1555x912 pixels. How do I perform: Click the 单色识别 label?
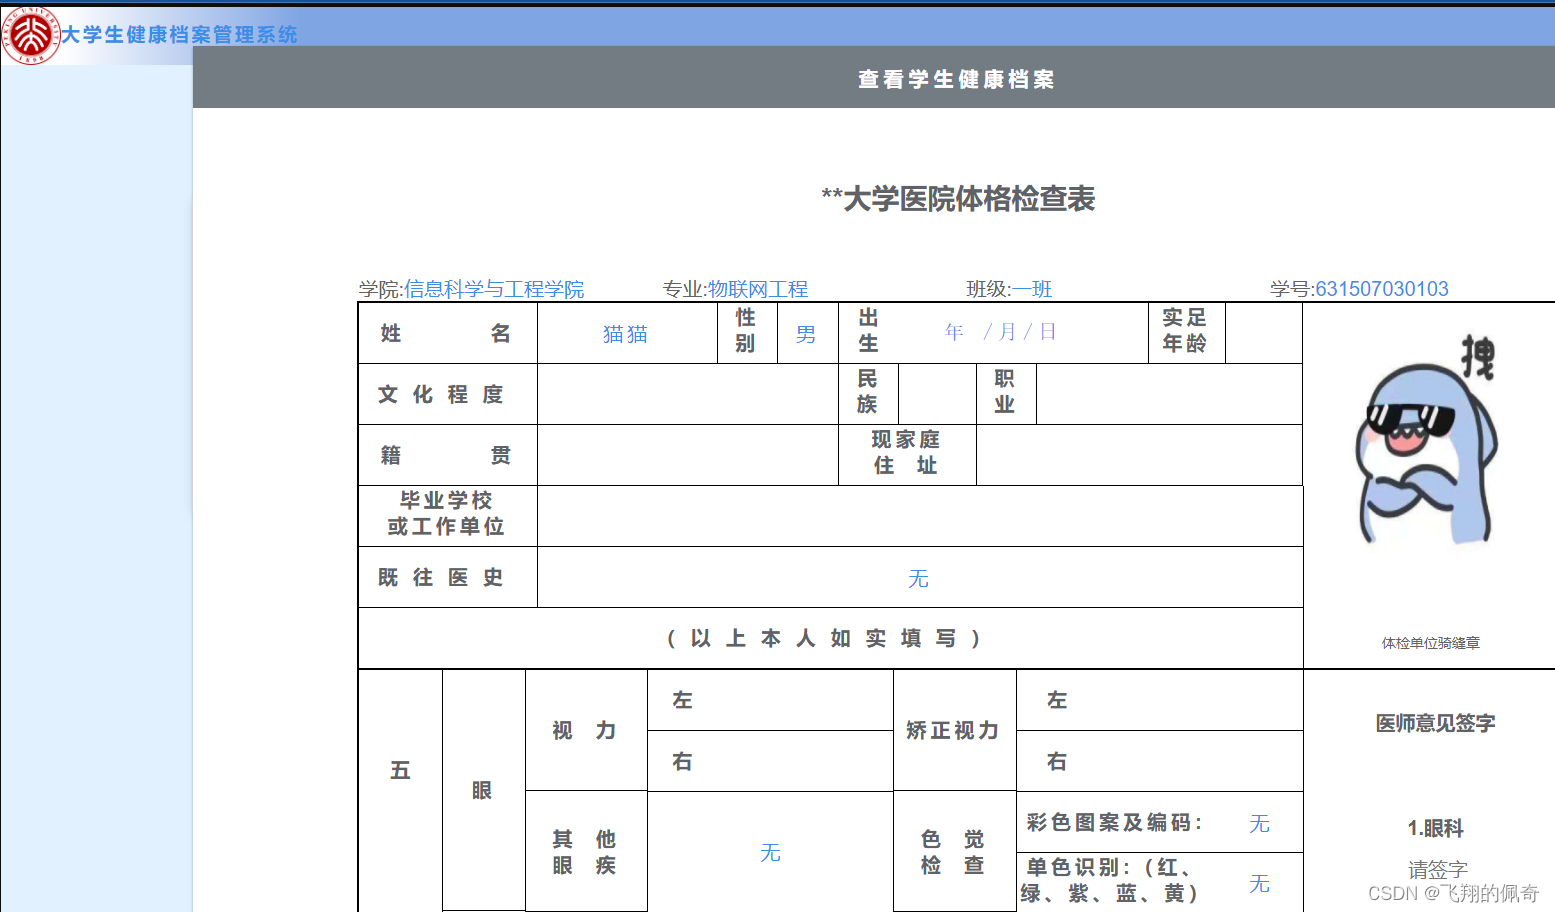tap(1109, 880)
